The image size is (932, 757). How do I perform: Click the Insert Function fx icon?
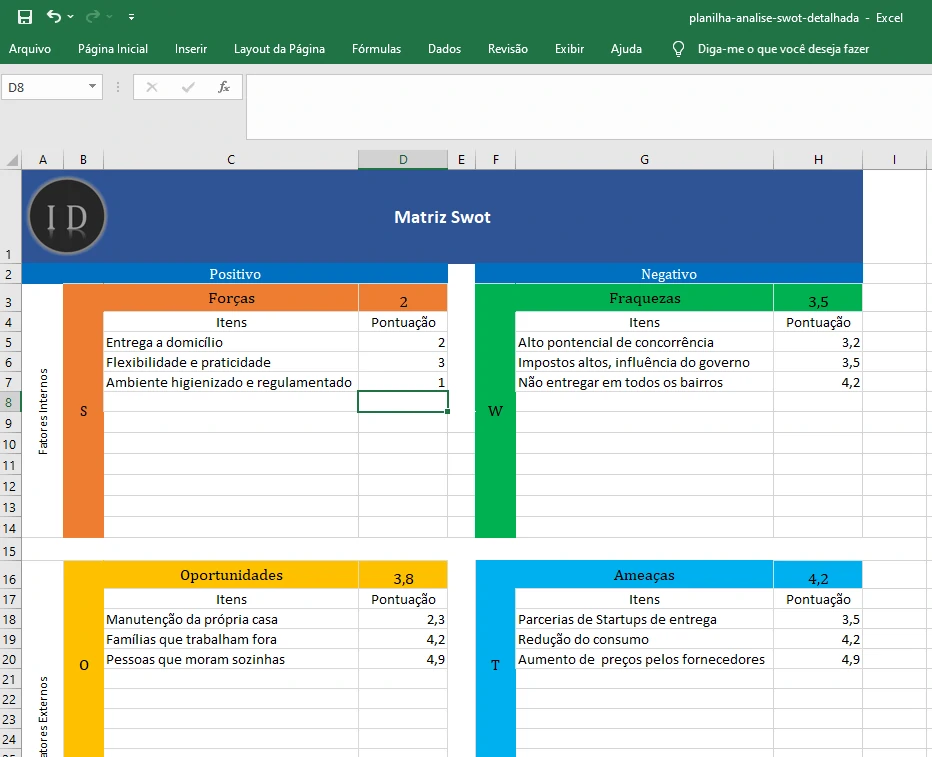(x=224, y=87)
